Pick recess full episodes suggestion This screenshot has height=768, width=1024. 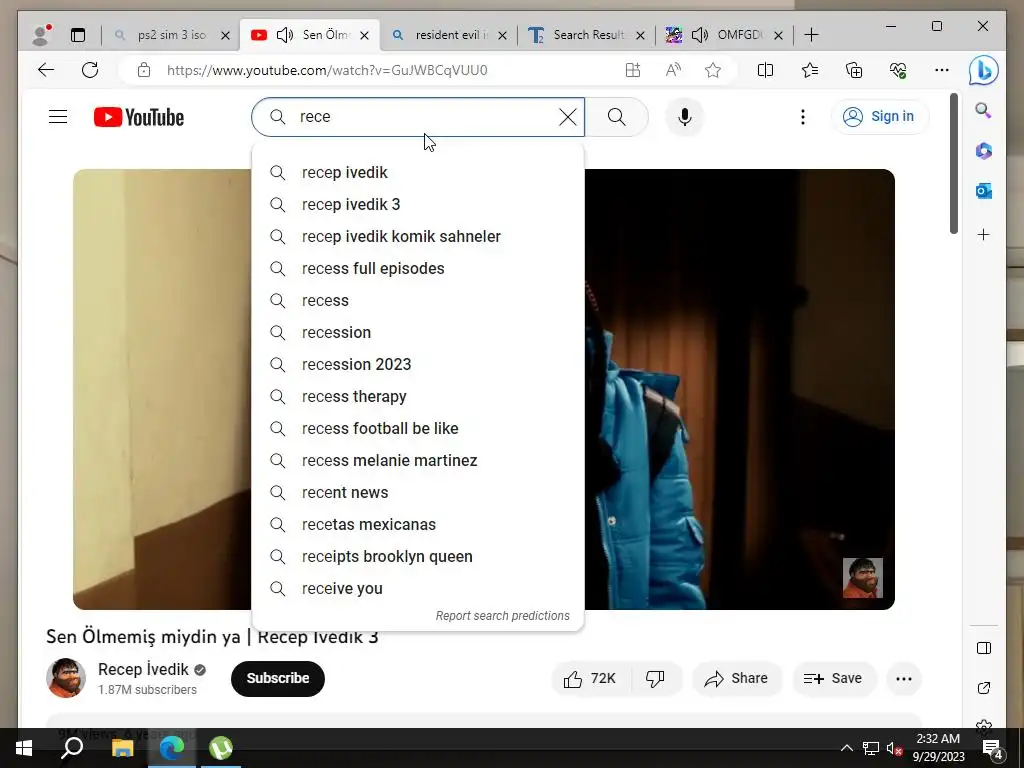pyautogui.click(x=418, y=268)
